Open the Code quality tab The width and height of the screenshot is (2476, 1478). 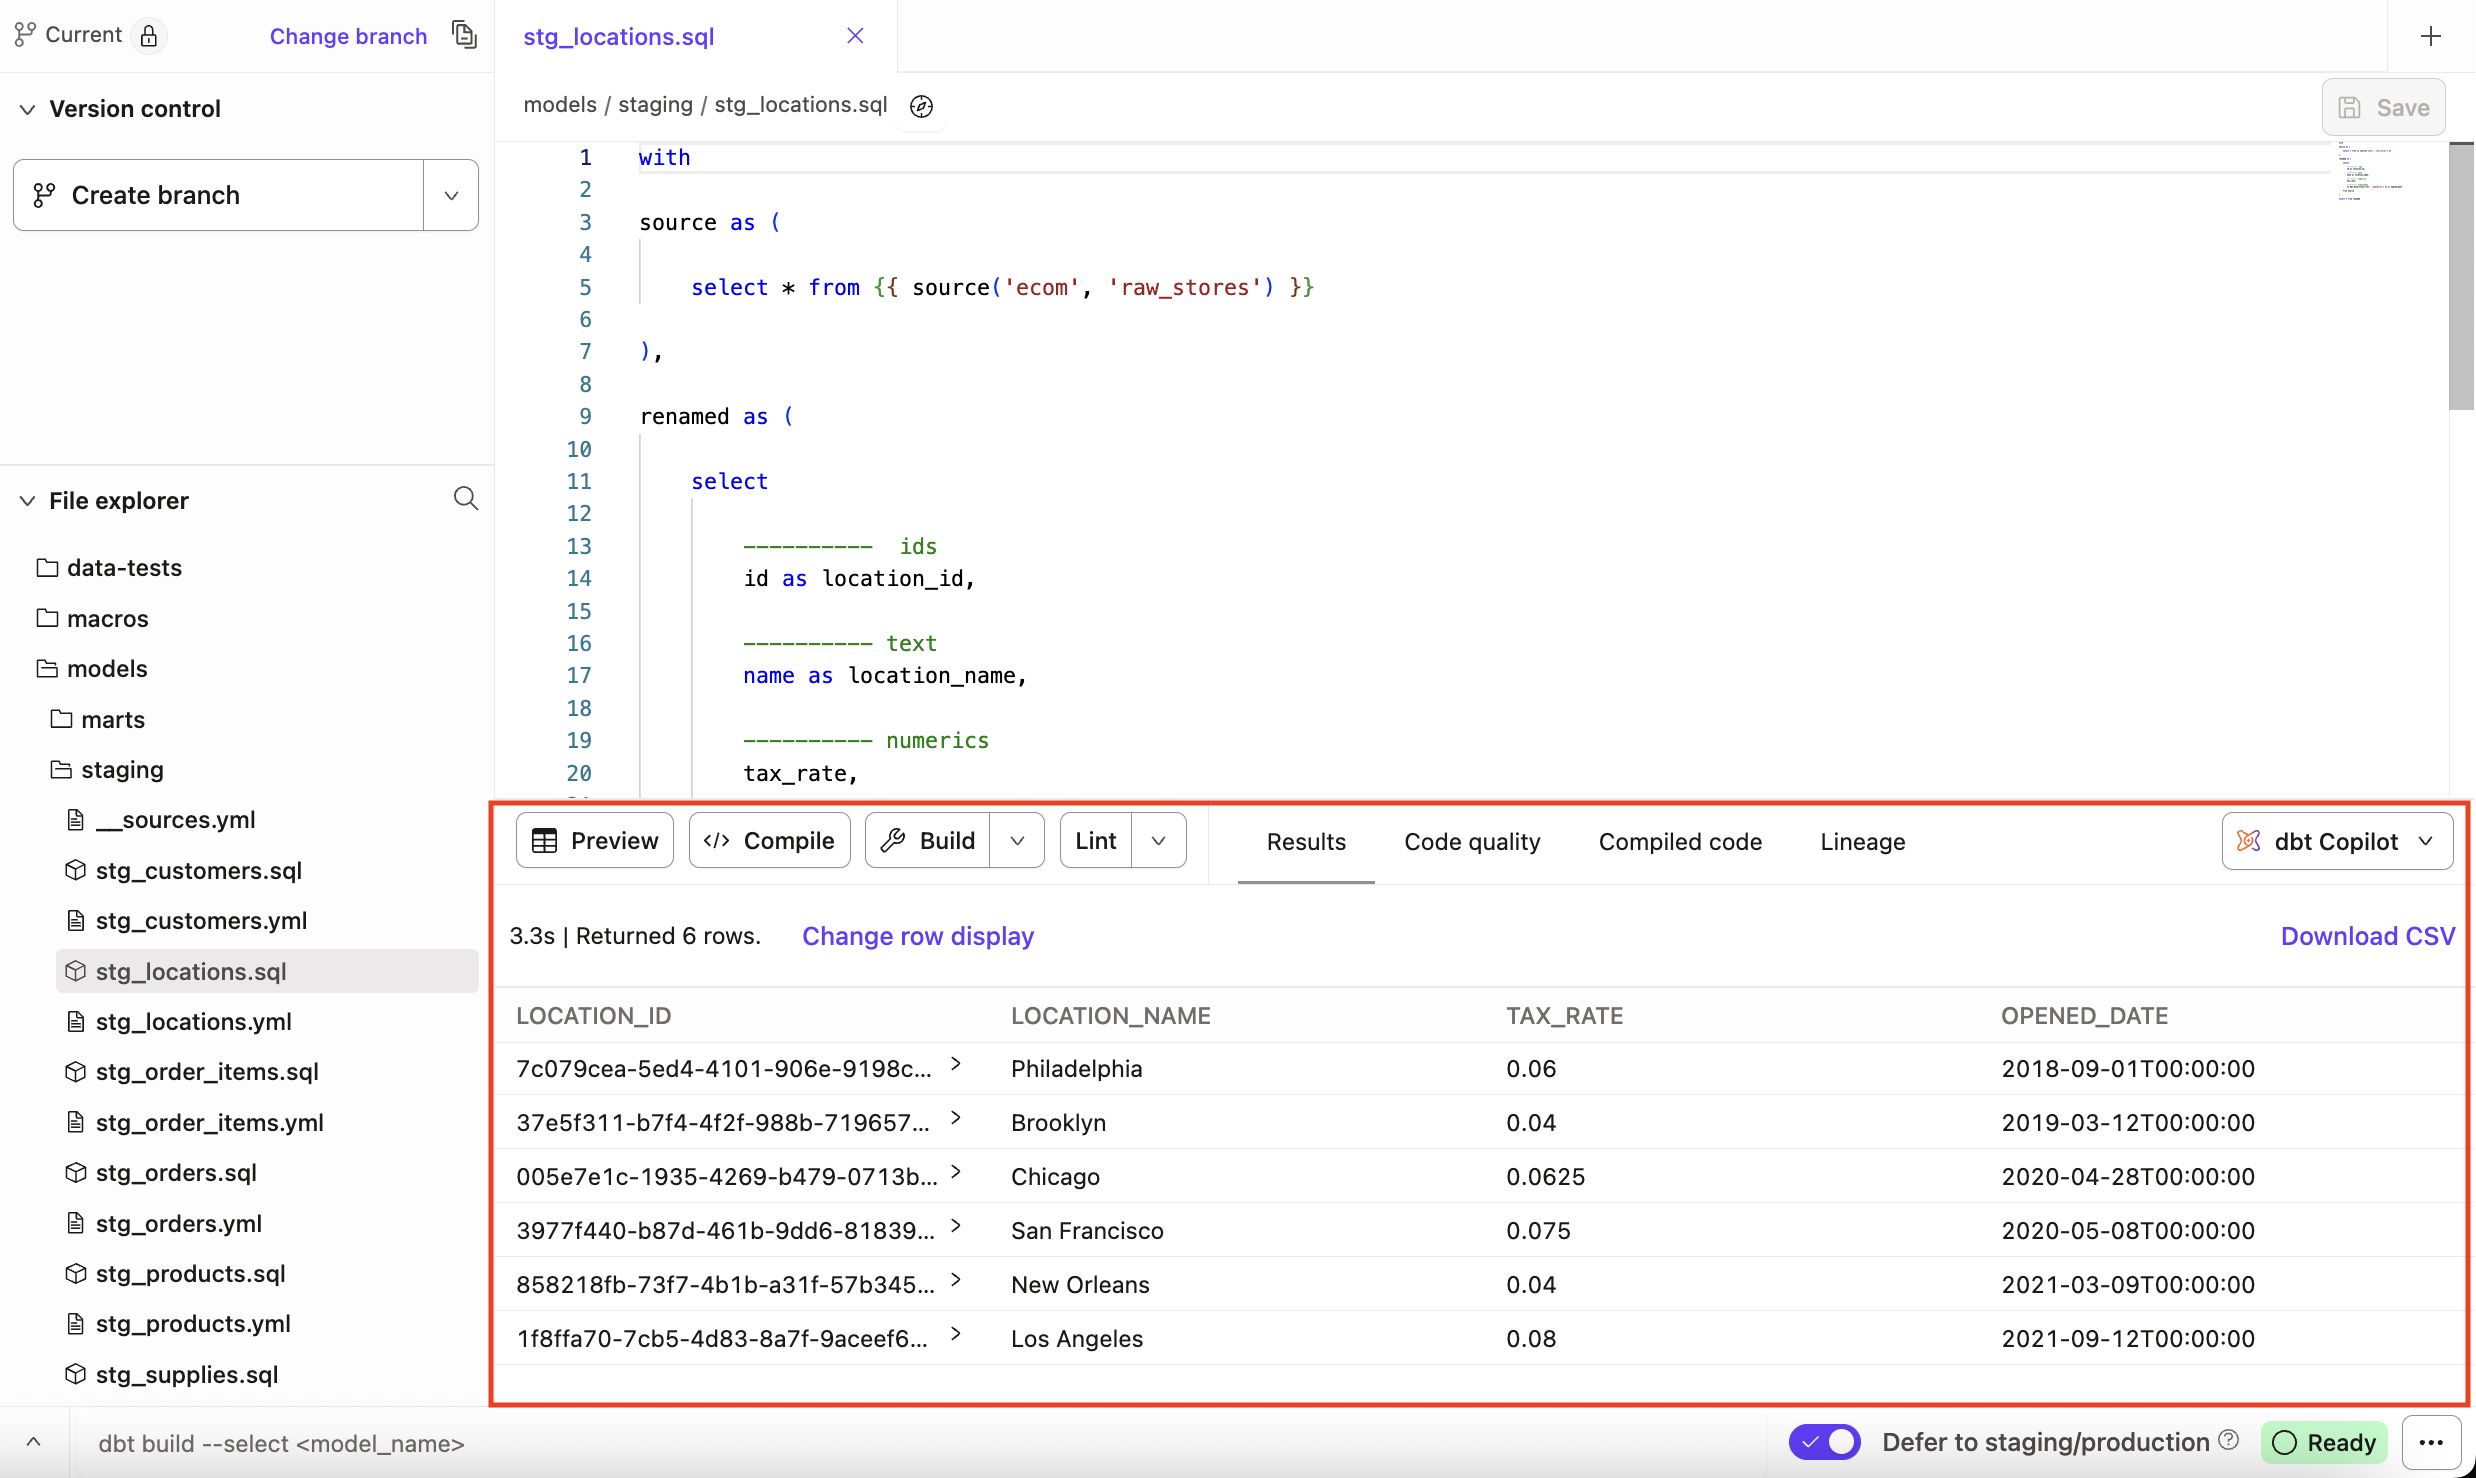pos(1471,841)
